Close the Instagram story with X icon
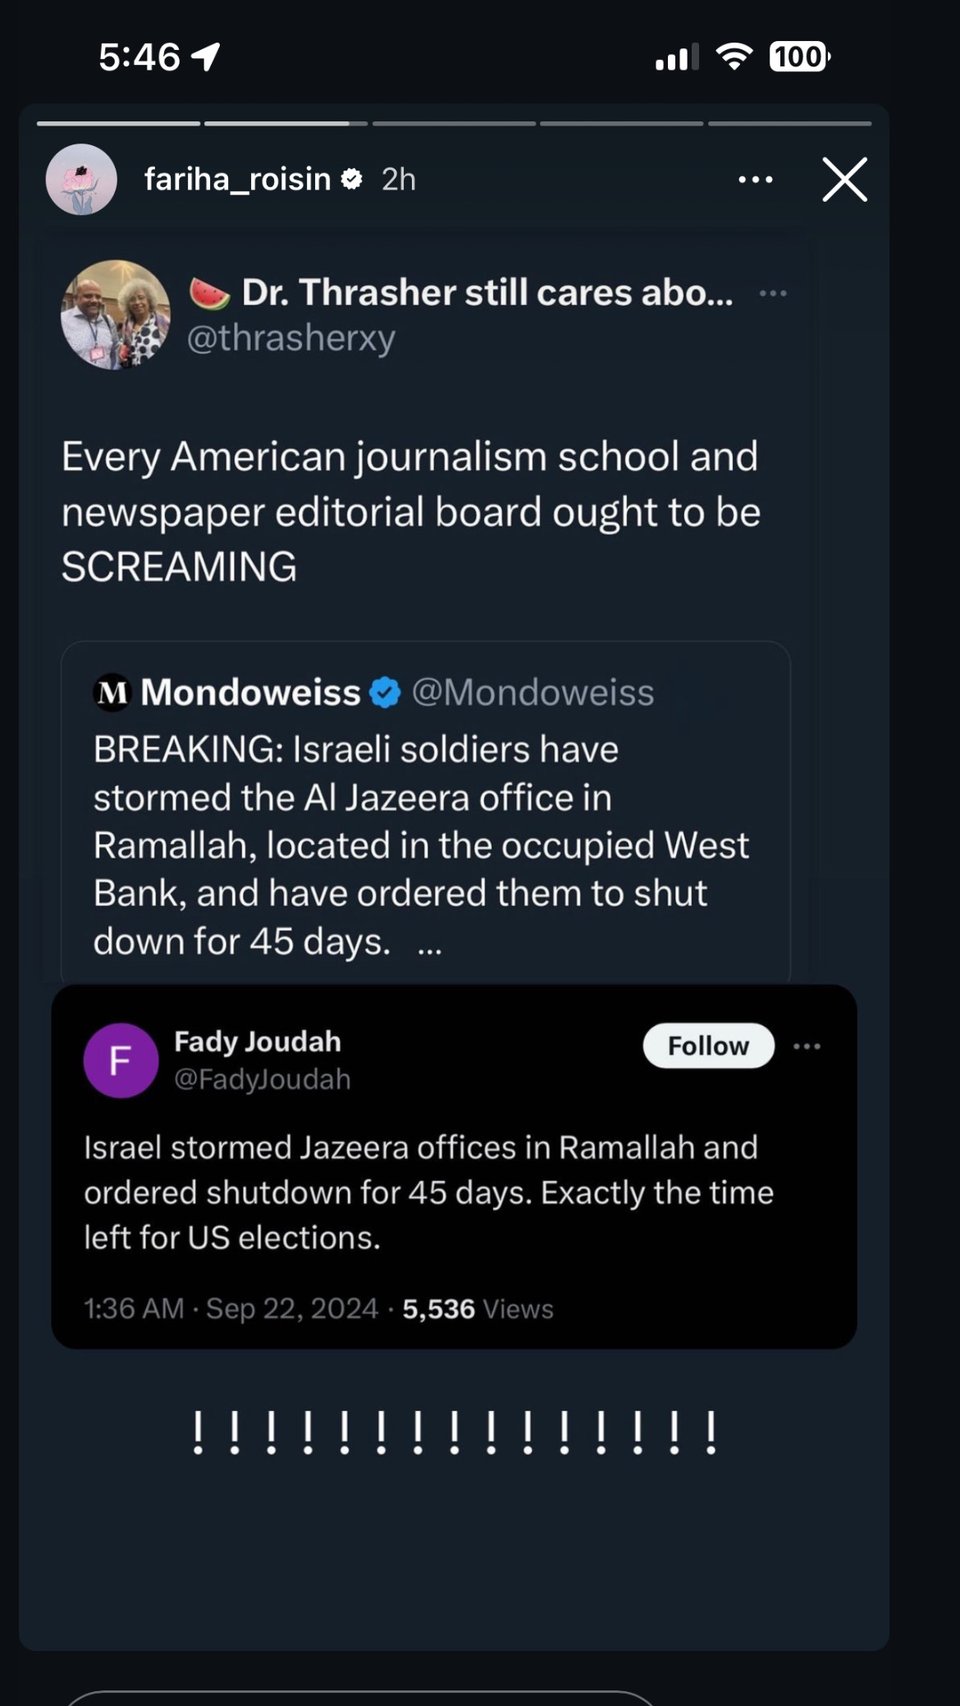960x1706 pixels. click(x=845, y=180)
